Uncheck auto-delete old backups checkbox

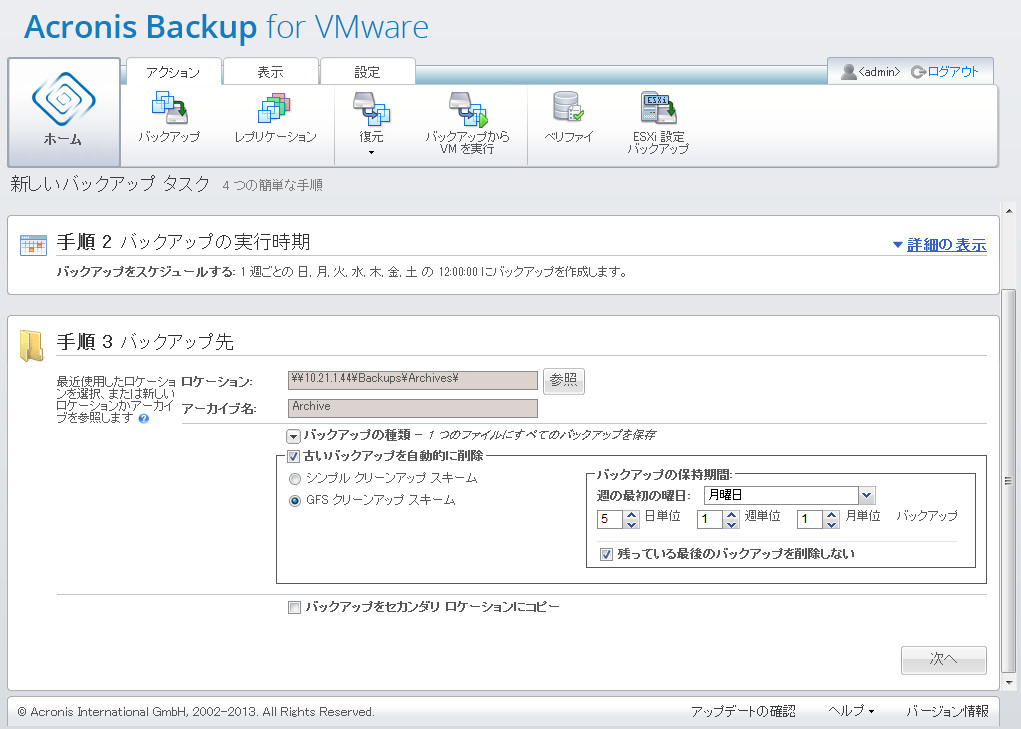tap(293, 456)
